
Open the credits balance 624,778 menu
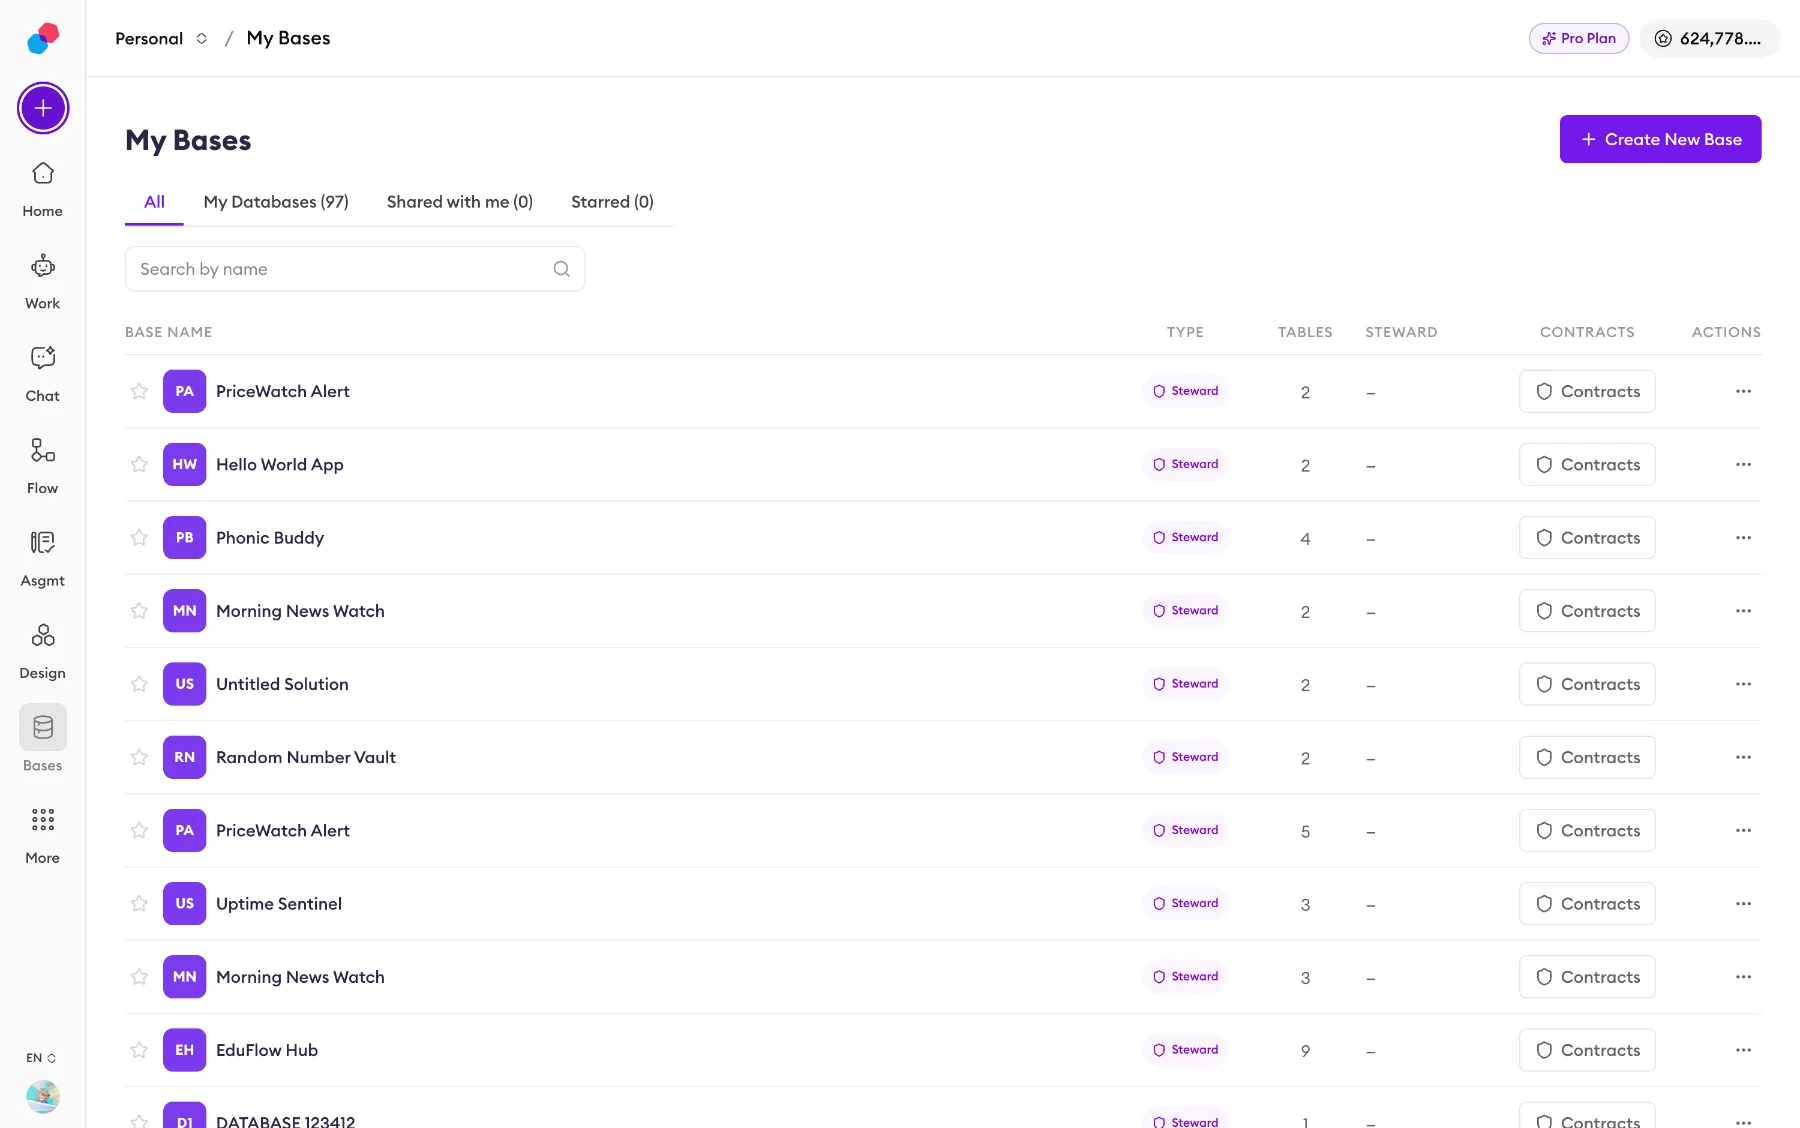coord(1709,38)
